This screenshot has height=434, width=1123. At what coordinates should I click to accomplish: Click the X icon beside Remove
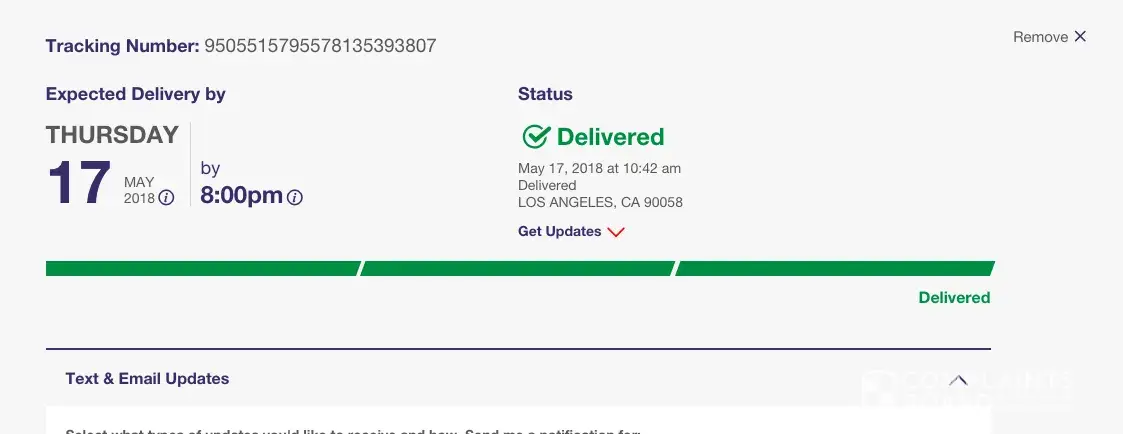click(1080, 37)
